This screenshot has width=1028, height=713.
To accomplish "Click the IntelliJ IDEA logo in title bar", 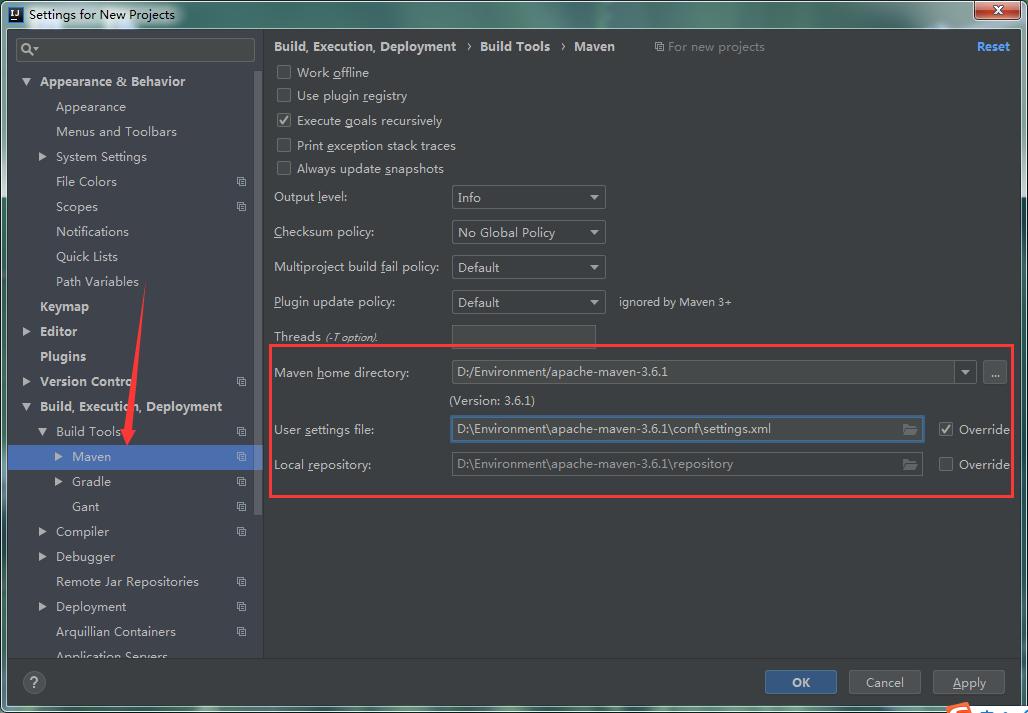I will (17, 14).
